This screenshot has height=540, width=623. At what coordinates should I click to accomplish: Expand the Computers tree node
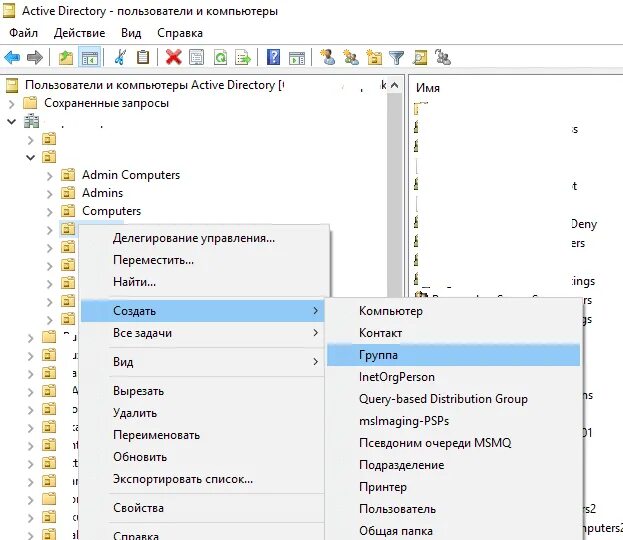(50, 212)
